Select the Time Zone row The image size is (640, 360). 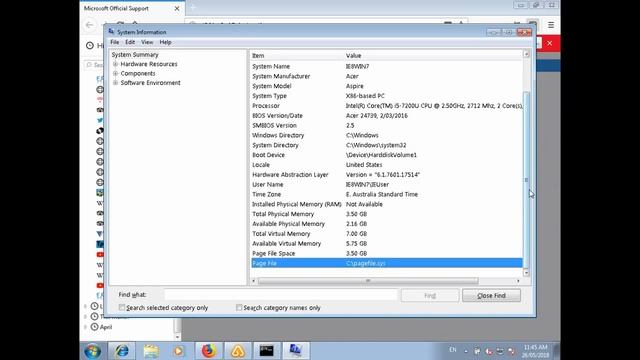[x=387, y=194]
